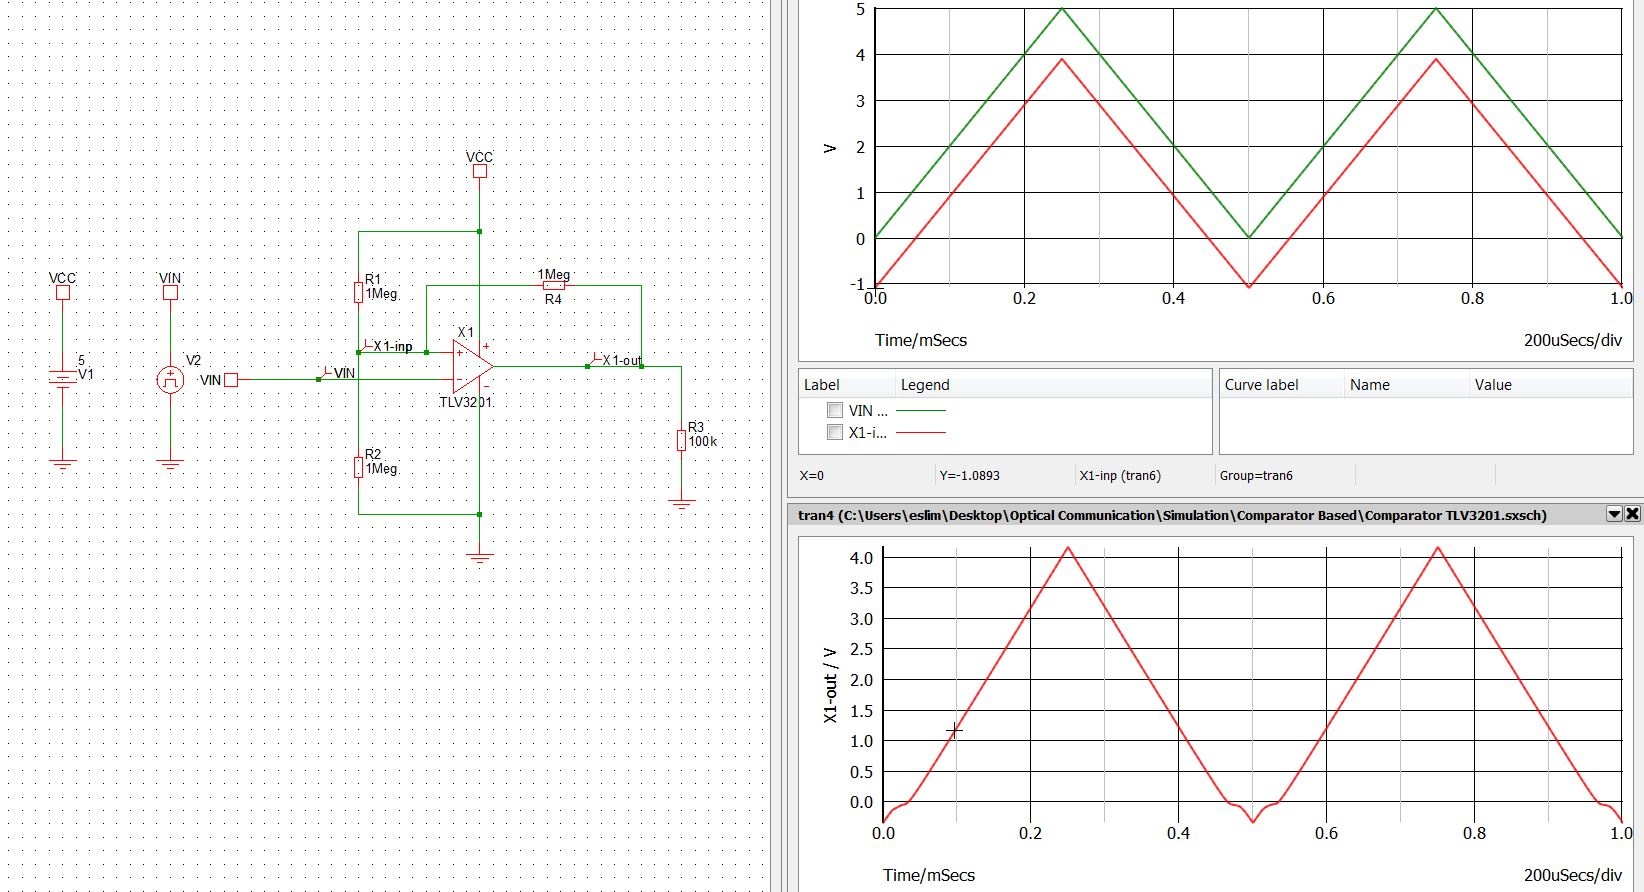Click the Value column header

coord(1551,385)
